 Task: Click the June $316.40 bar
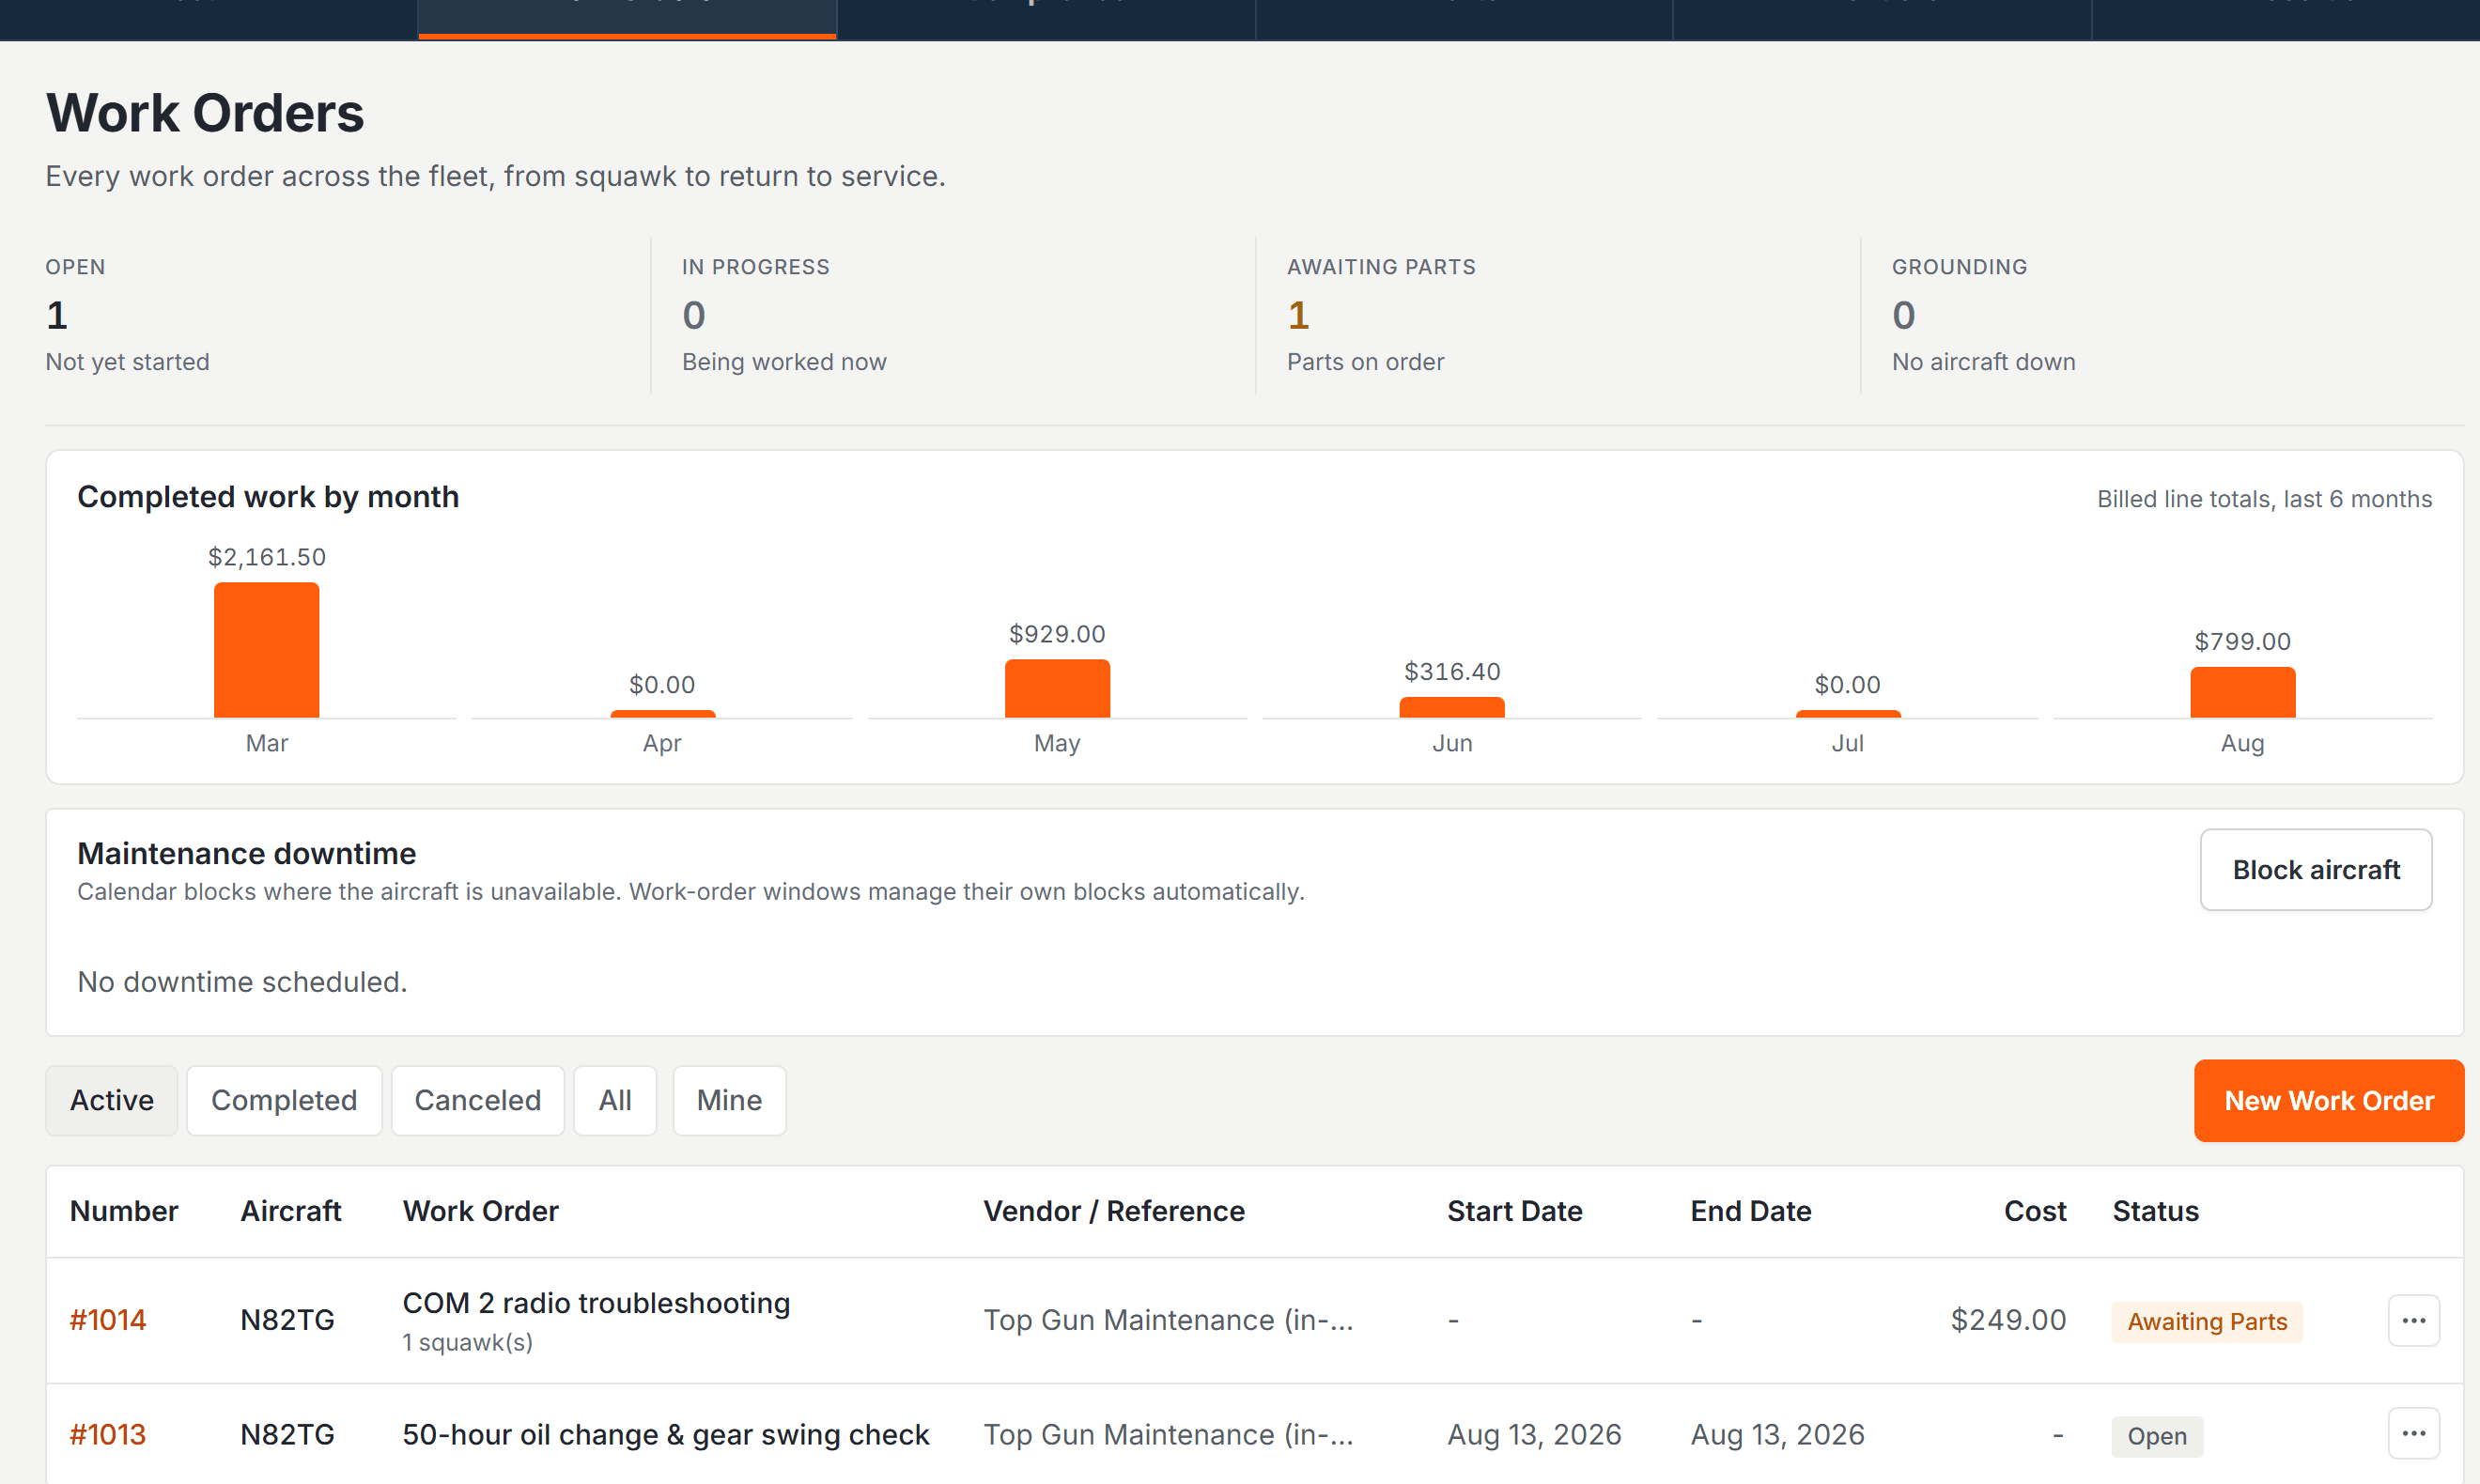1452,707
